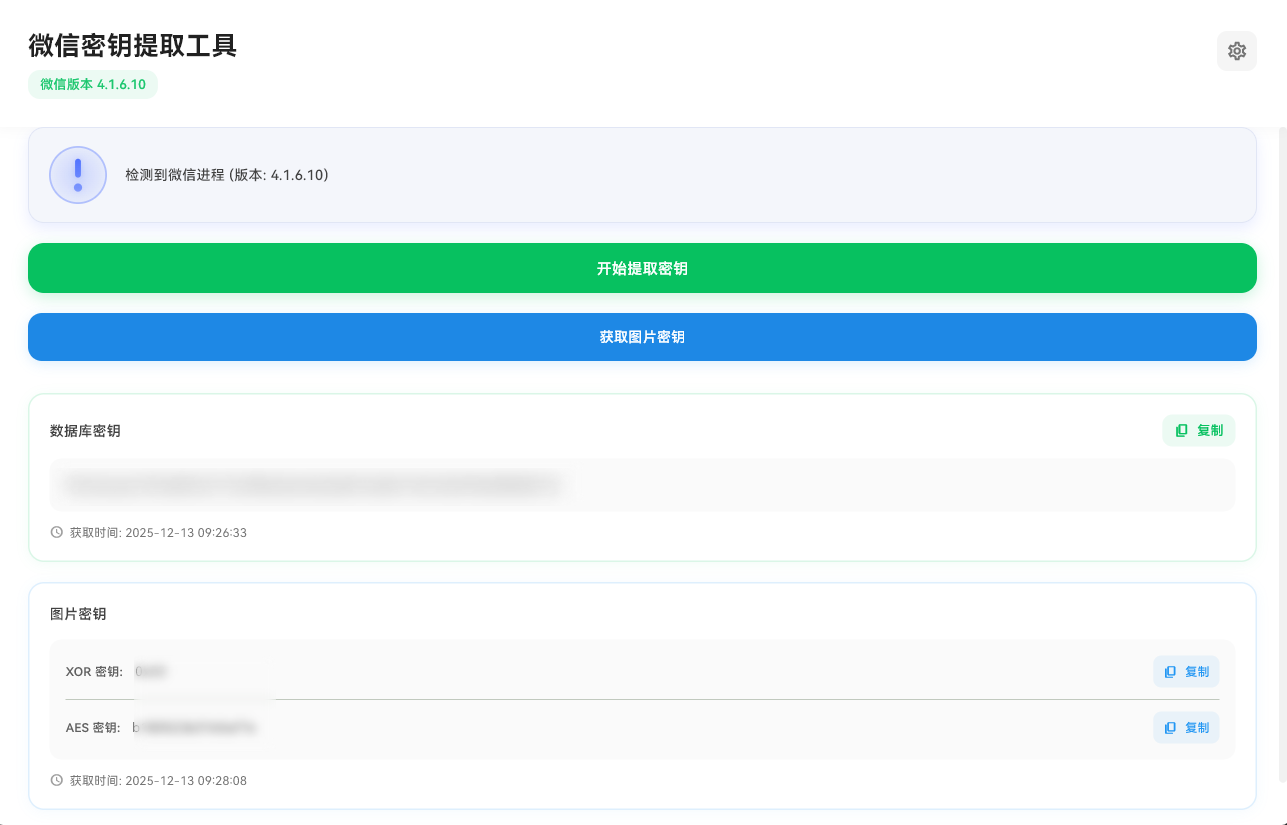The height and width of the screenshot is (825, 1287).
Task: Click the image key 获取时间 timestamp text
Action: (x=158, y=781)
